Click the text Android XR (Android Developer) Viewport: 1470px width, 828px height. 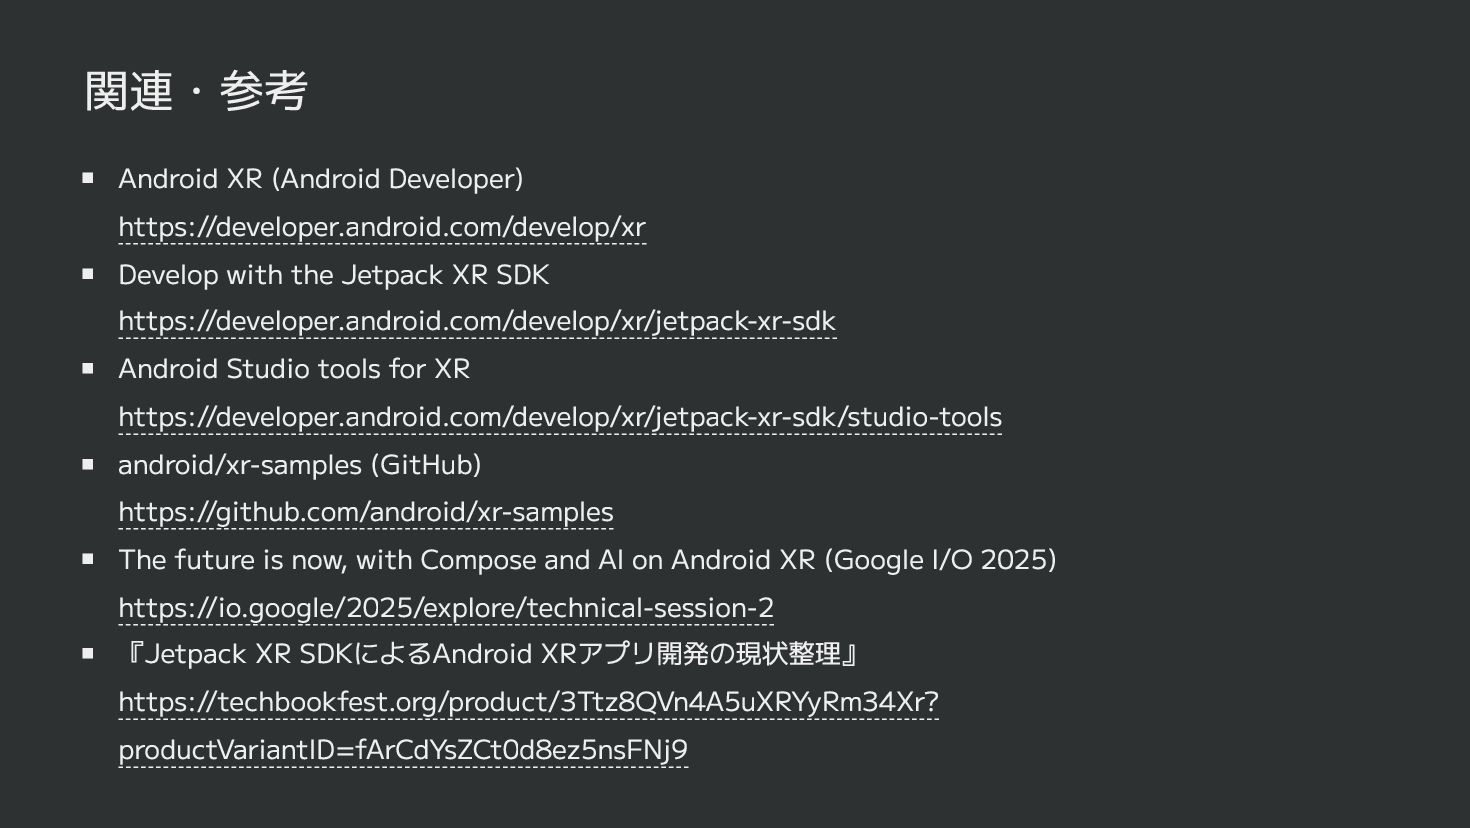pyautogui.click(x=321, y=179)
